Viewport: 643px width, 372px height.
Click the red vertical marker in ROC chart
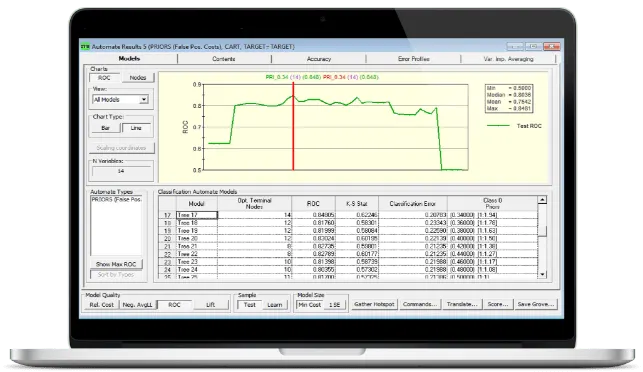click(293, 126)
